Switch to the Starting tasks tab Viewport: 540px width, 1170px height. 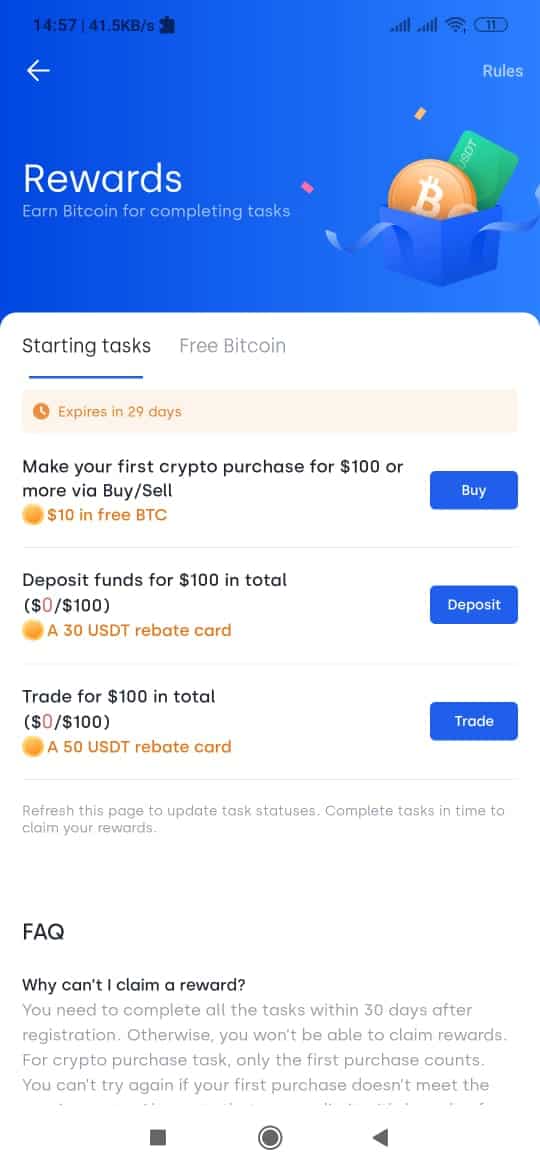(87, 346)
